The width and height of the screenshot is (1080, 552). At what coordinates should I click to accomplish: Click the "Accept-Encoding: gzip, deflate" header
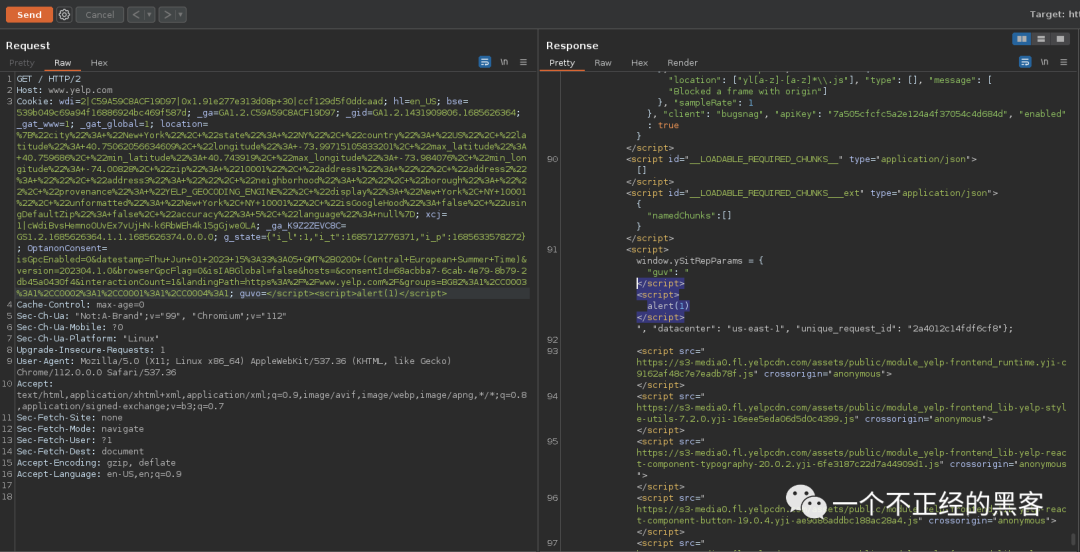[96, 463]
